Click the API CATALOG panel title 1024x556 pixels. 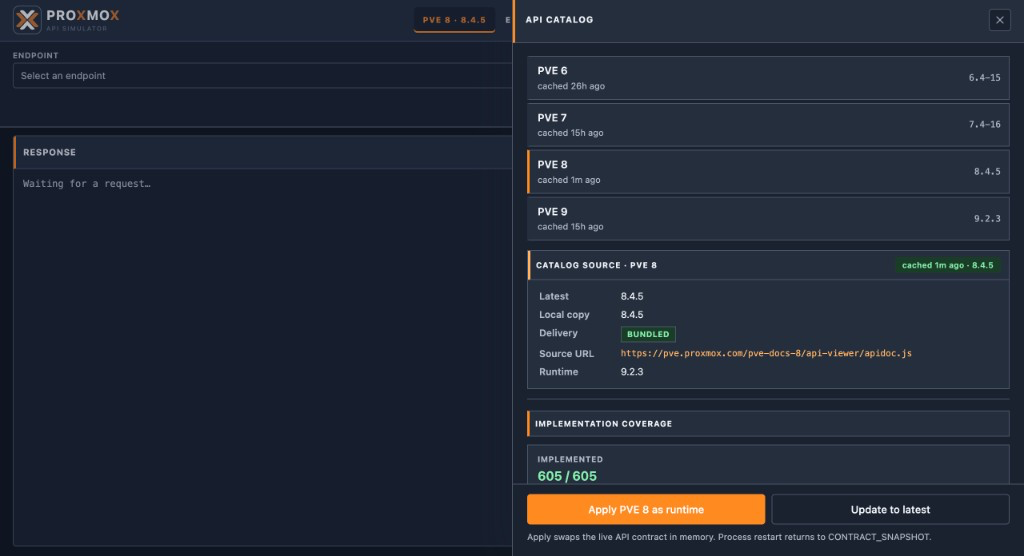pyautogui.click(x=560, y=20)
